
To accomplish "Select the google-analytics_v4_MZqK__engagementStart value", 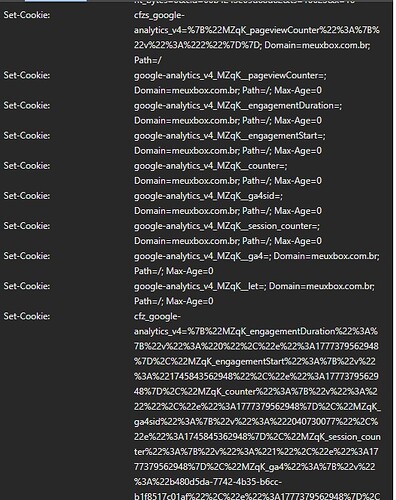I will click(x=230, y=143).
